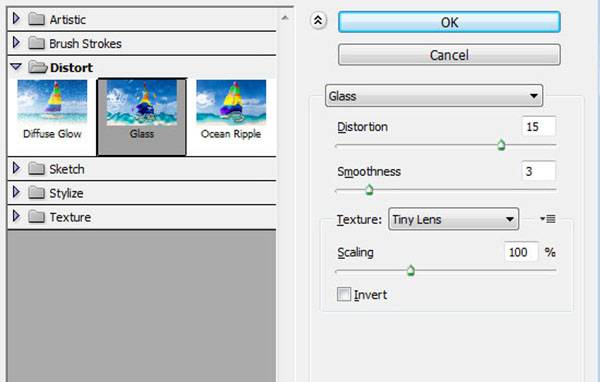Click the Stylize folder icon
The width and height of the screenshot is (600, 382).
pos(36,193)
